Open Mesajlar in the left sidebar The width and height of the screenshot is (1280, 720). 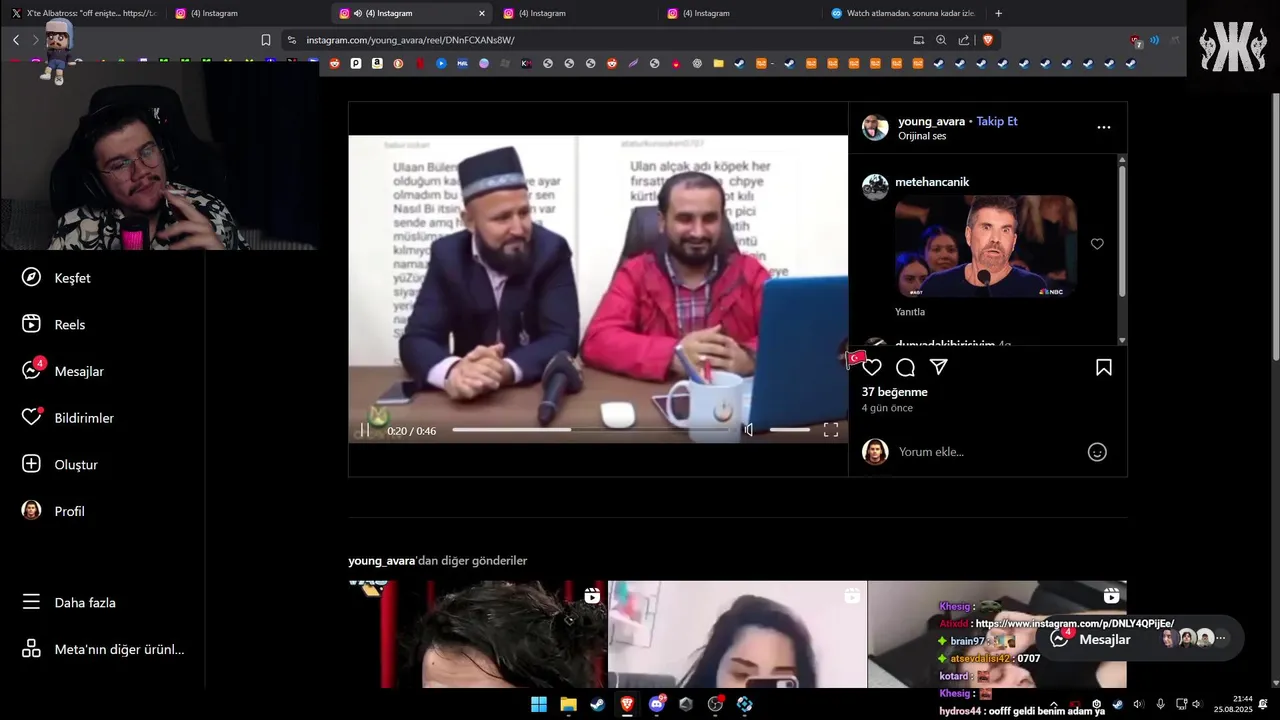(63, 371)
